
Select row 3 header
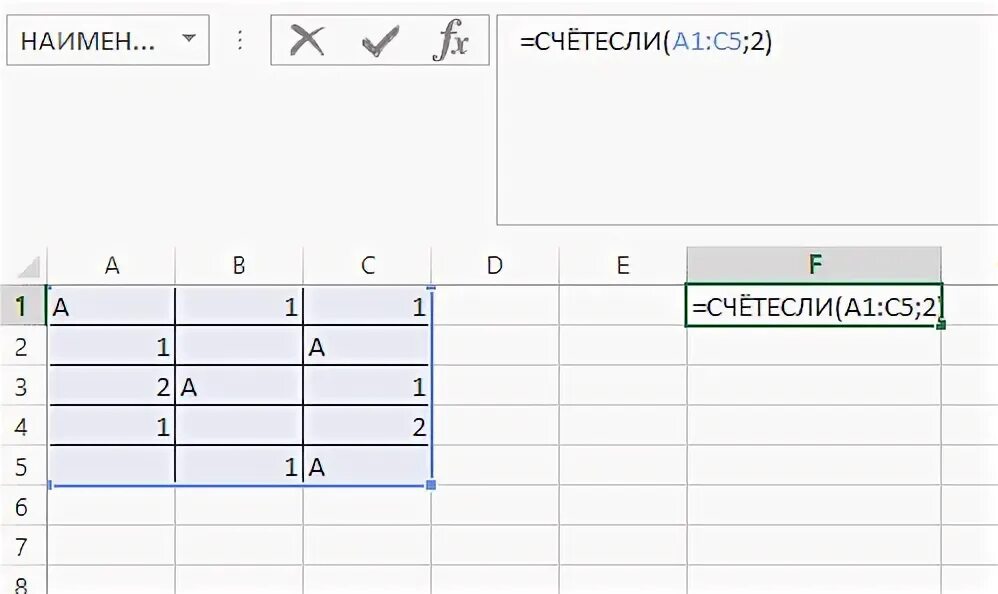pyautogui.click(x=22, y=386)
